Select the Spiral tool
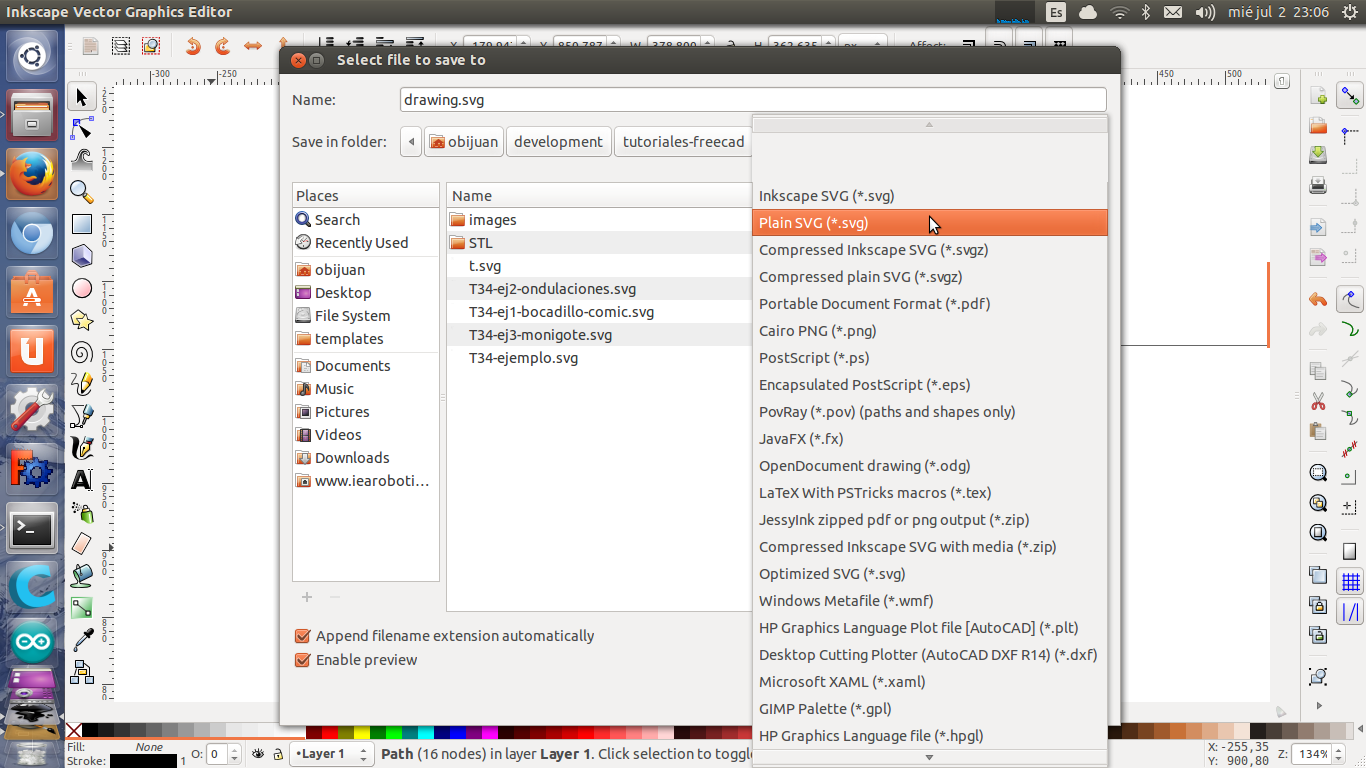 point(82,352)
